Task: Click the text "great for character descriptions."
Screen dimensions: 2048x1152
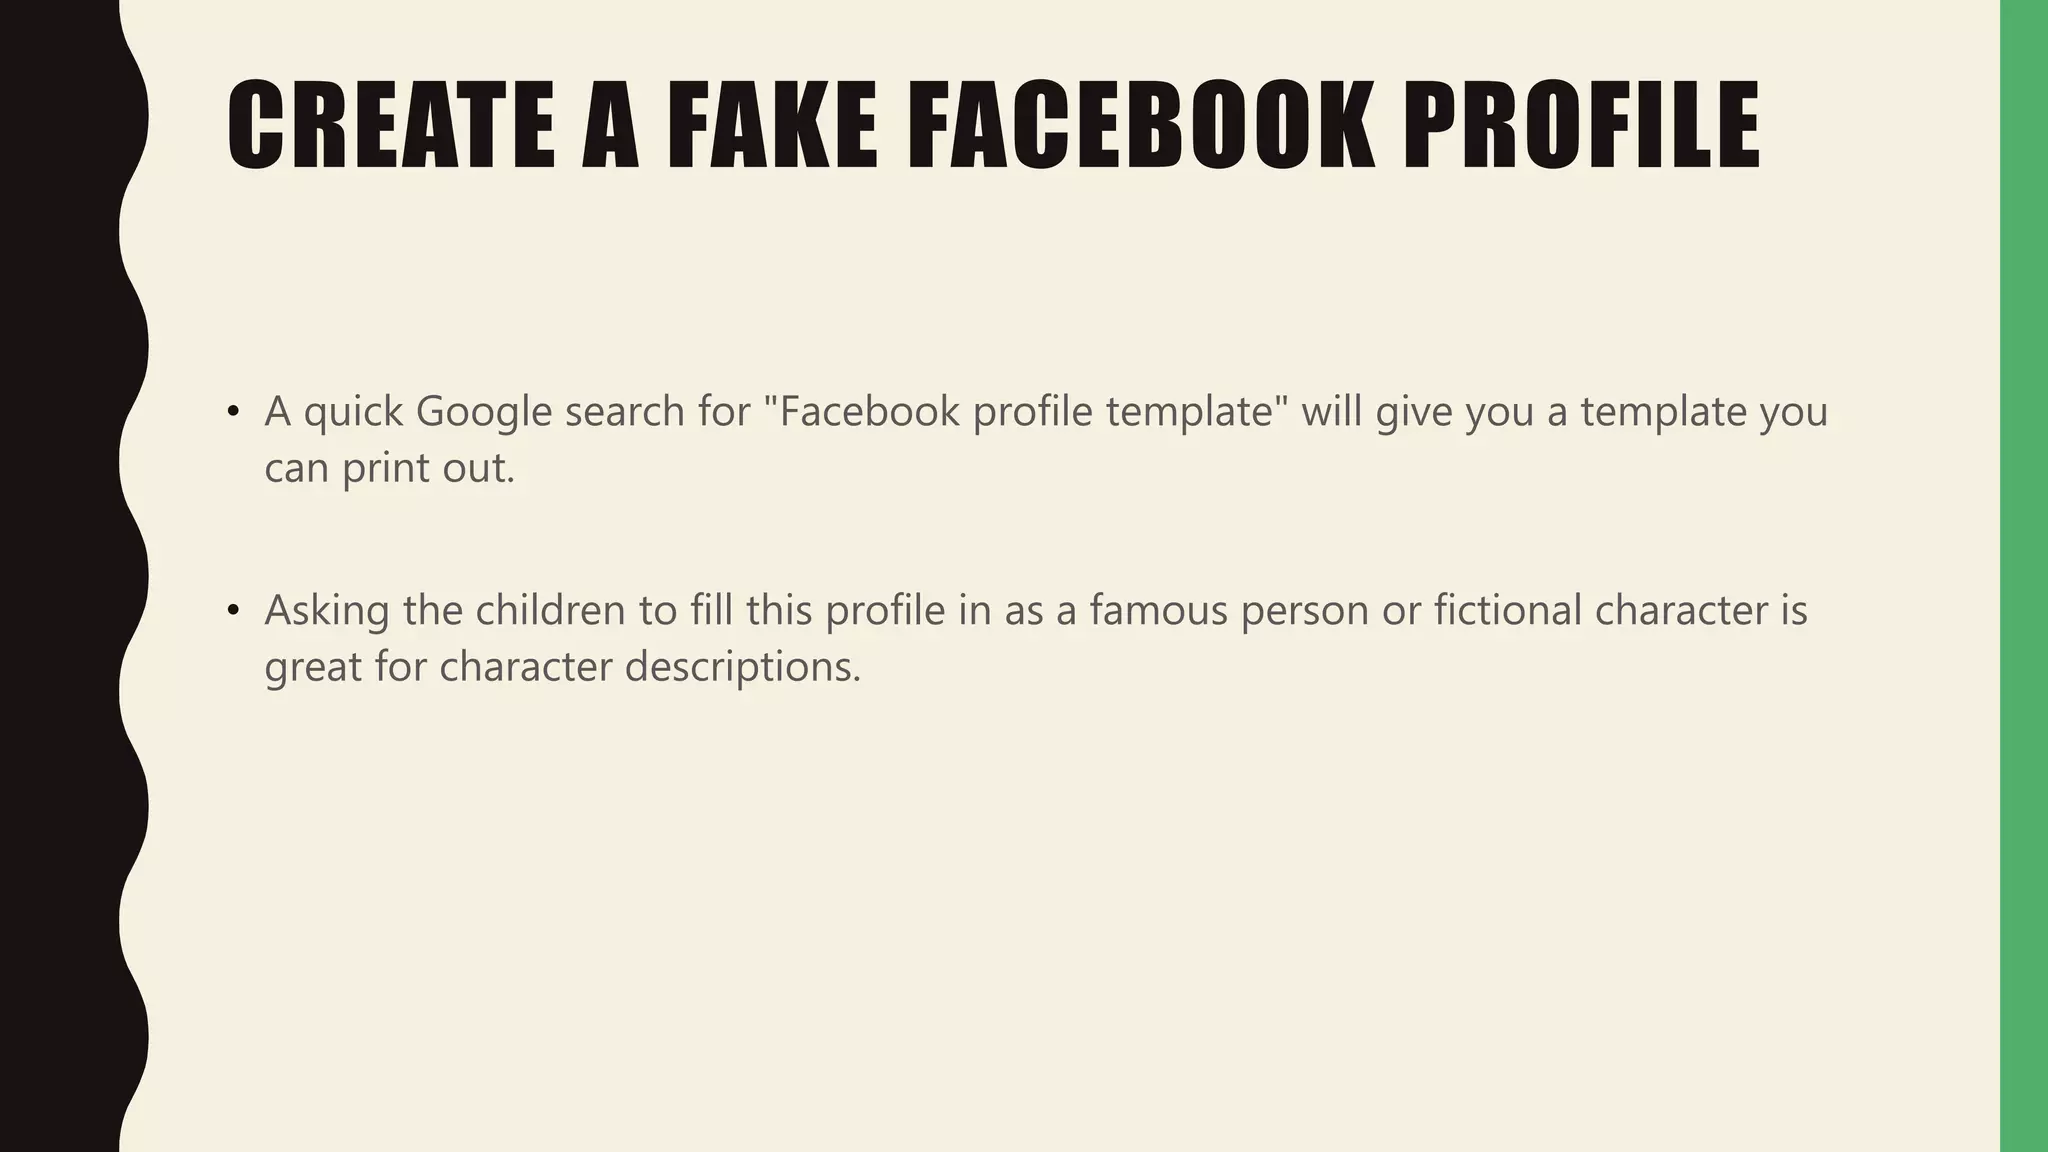Action: pos(562,668)
